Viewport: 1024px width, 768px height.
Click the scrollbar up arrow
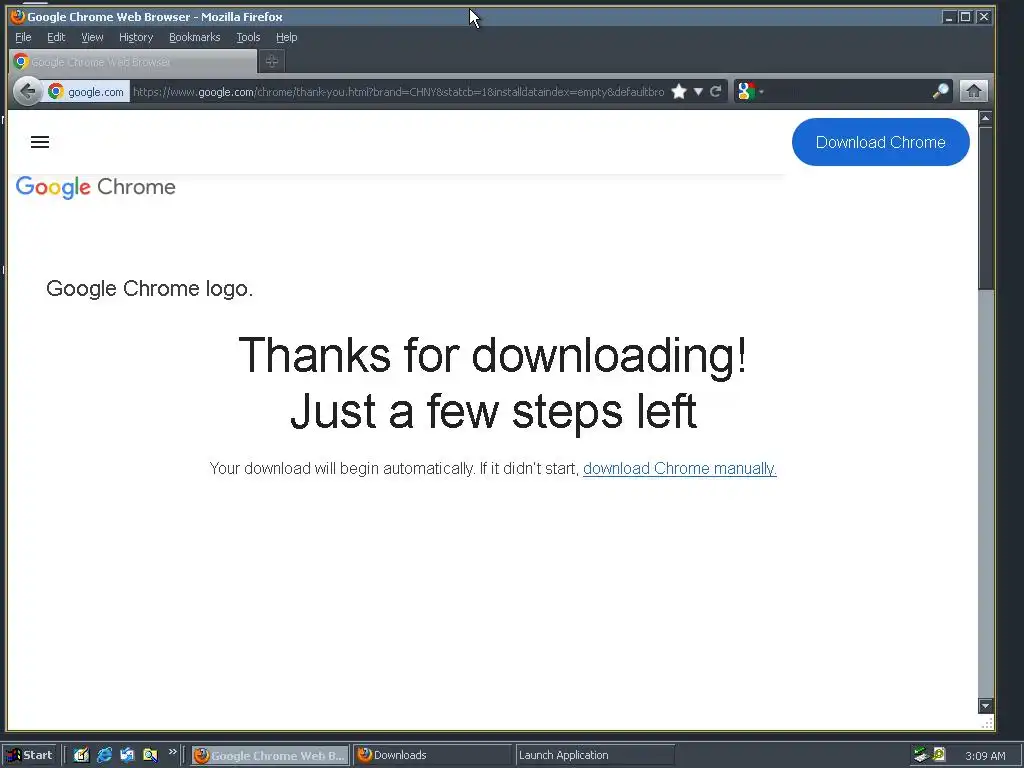coord(985,118)
